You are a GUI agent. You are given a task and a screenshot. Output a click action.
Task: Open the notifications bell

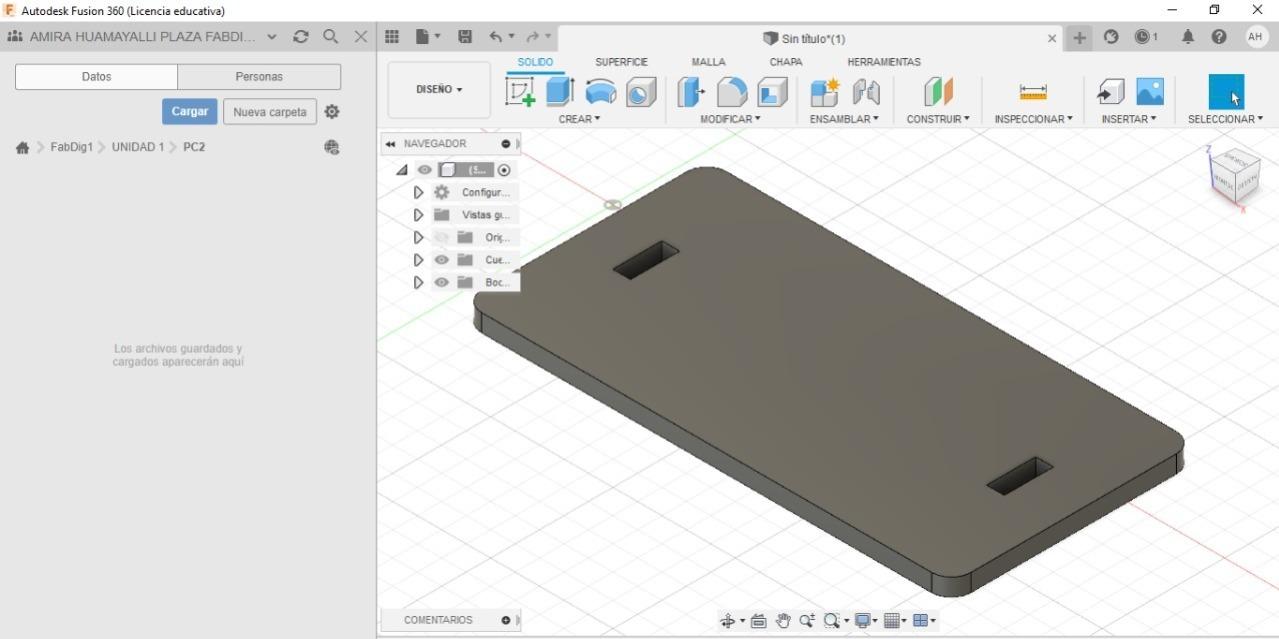[1188, 37]
